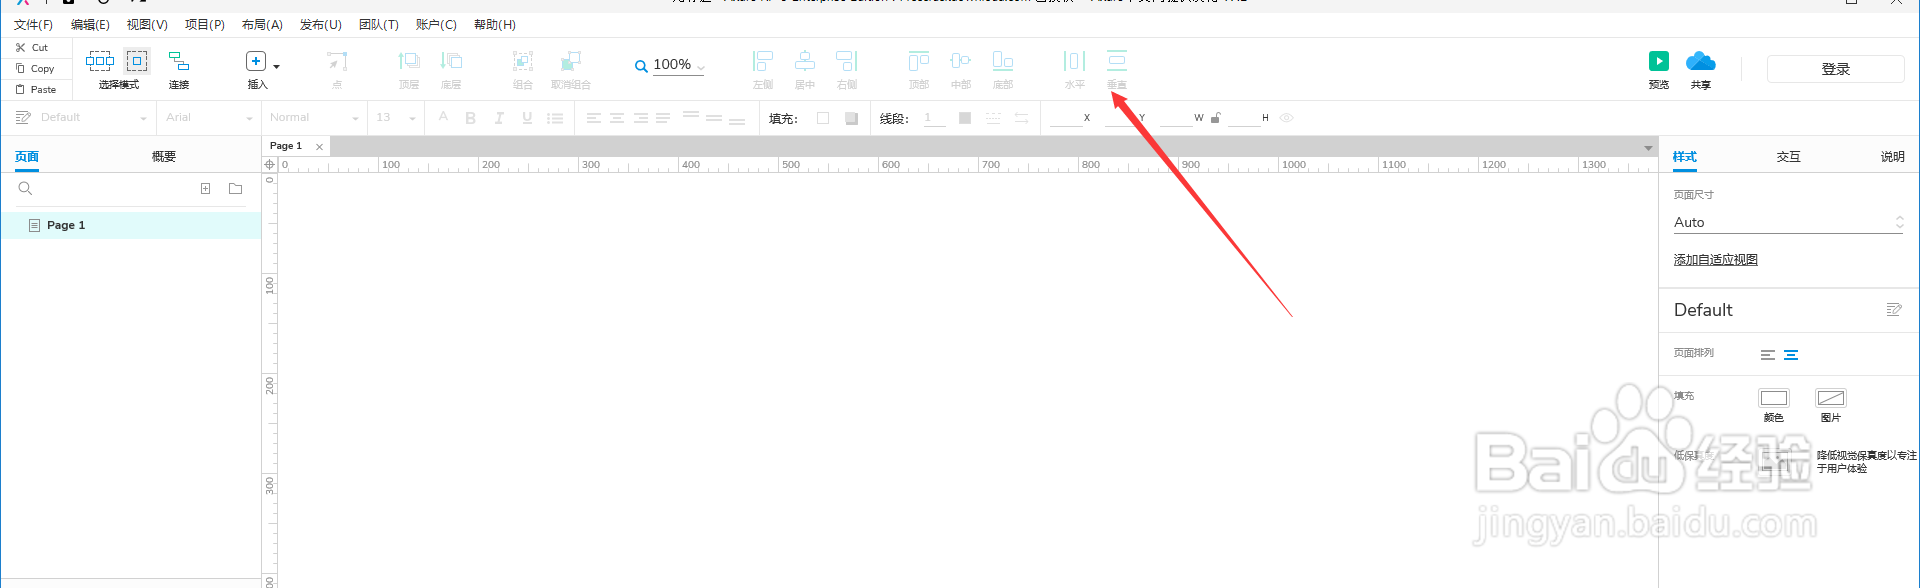Select Page 1 in the pages tree
Image resolution: width=1920 pixels, height=588 pixels.
130,225
